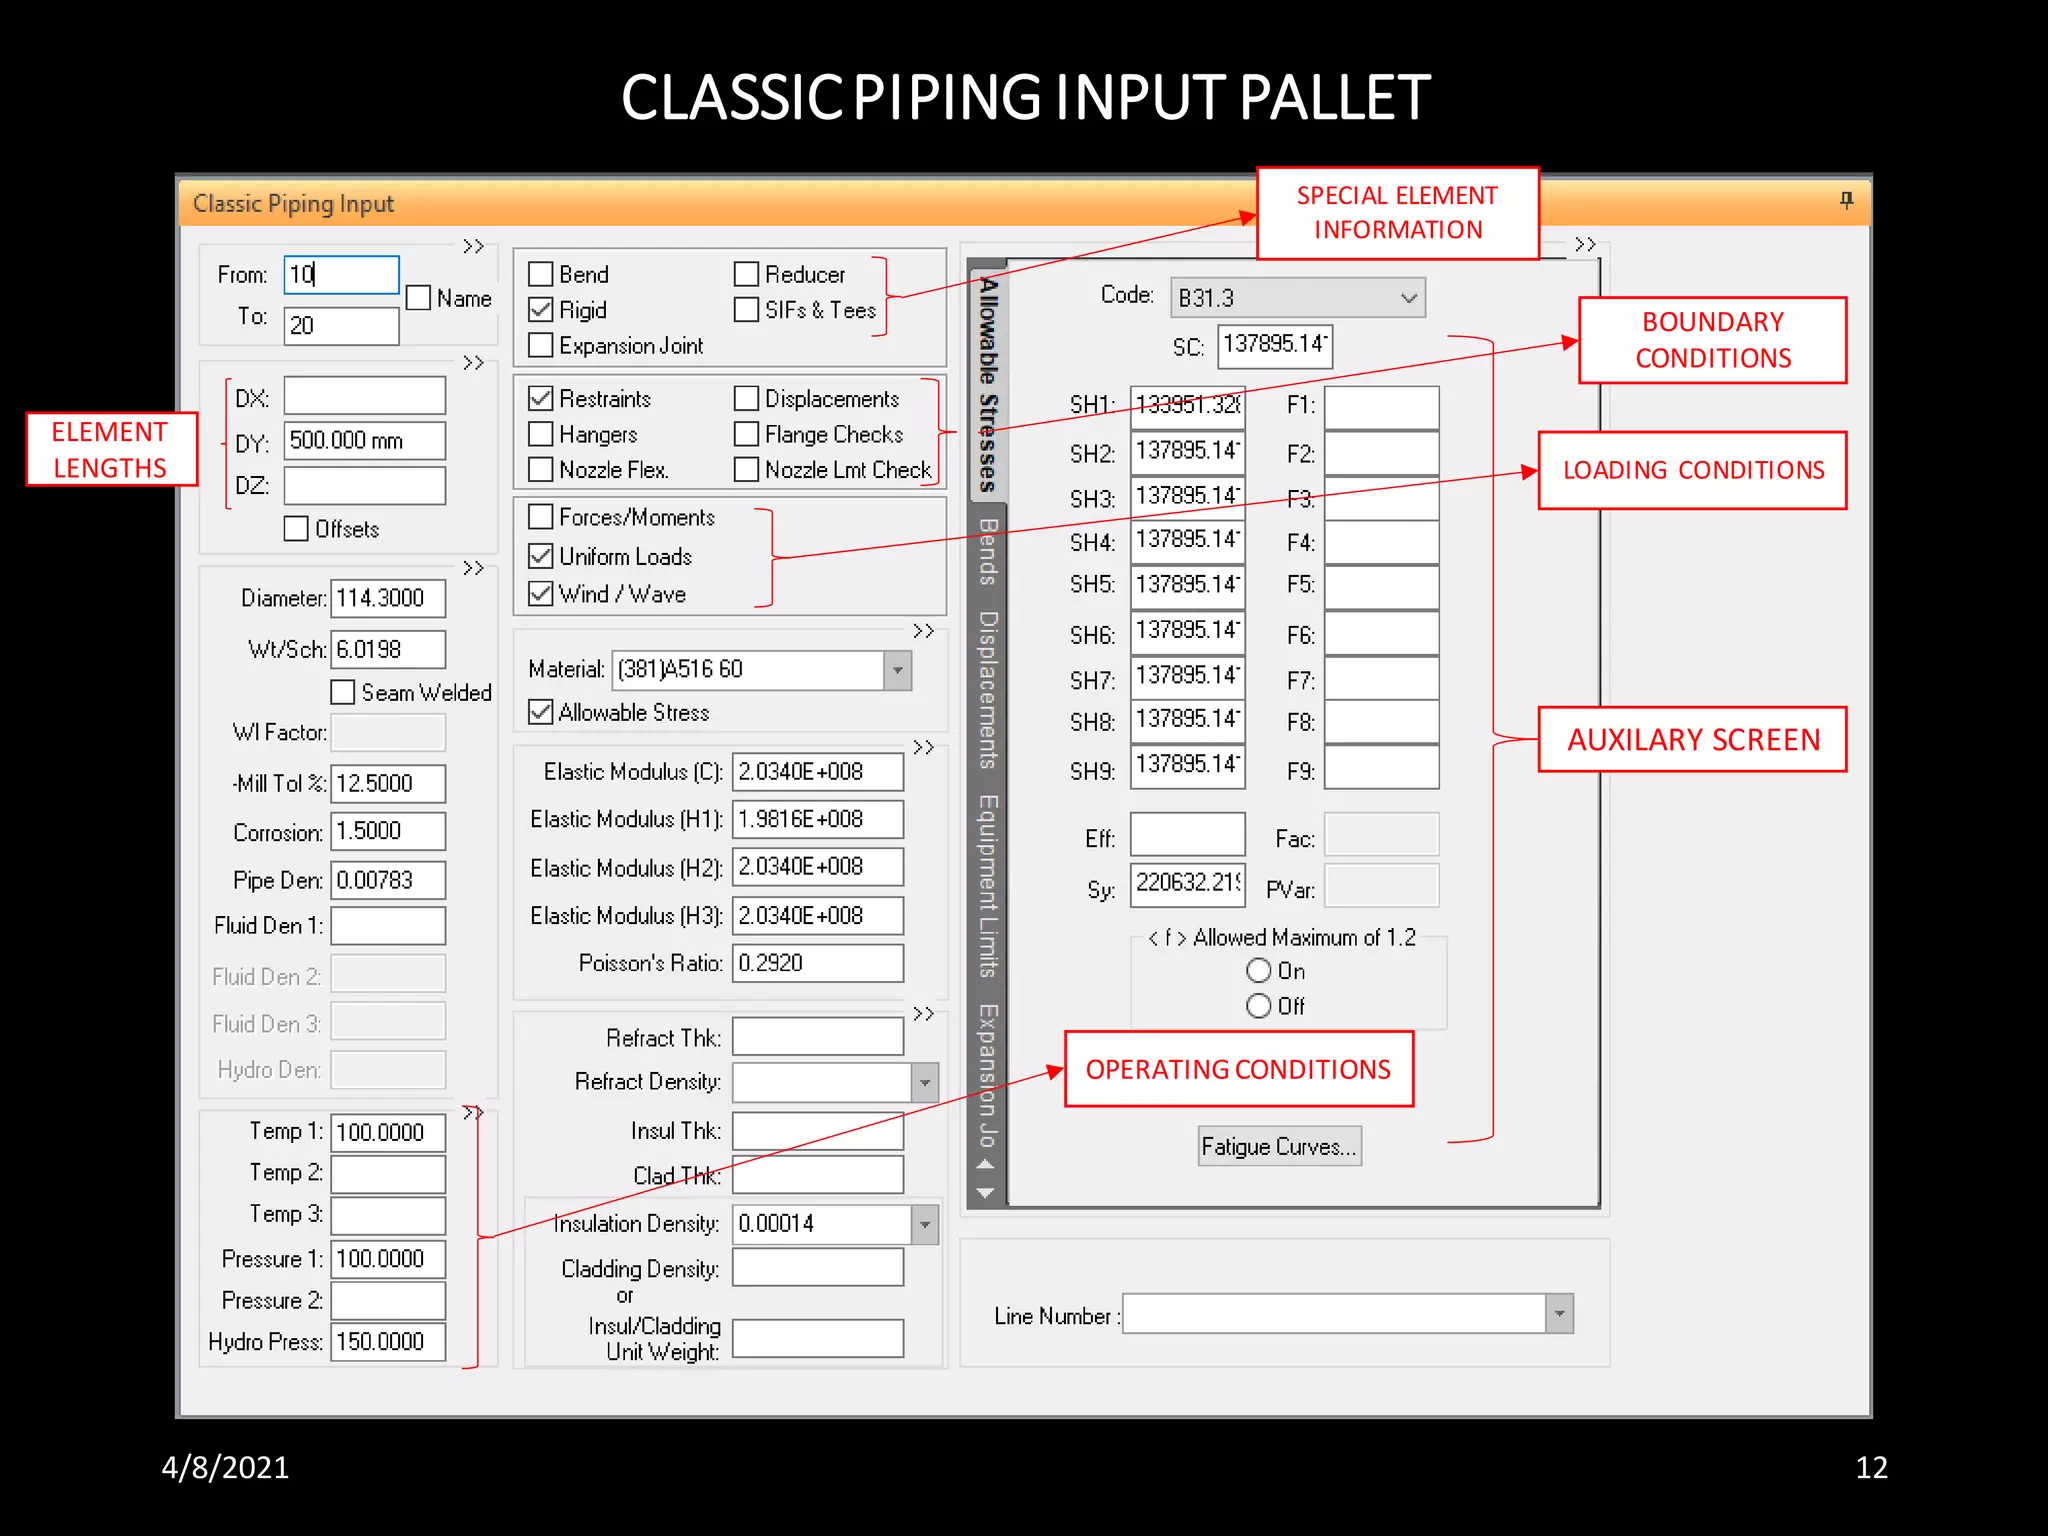Expand the >> chevron above Refract Thk
This screenshot has width=2048, height=1536.
pos(923,1014)
